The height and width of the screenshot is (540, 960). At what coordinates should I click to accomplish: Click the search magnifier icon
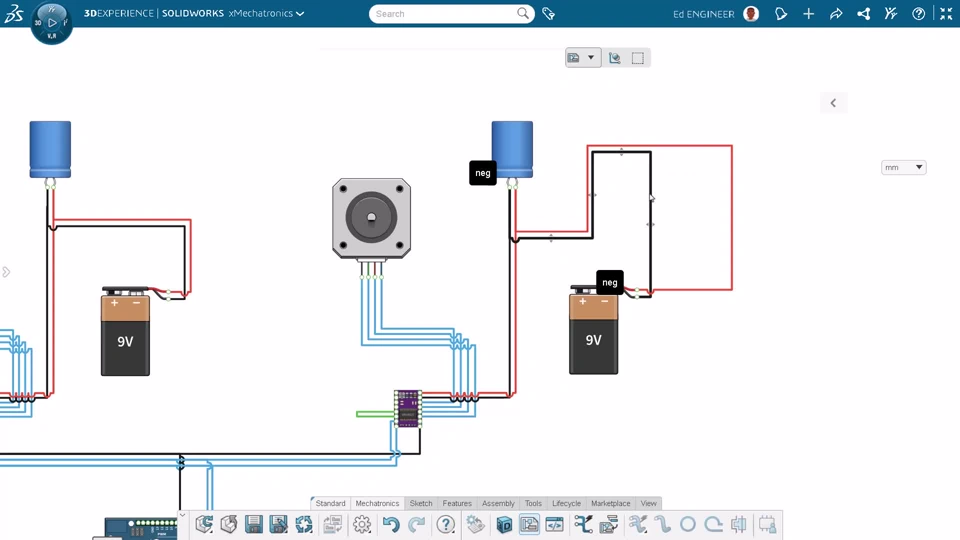click(x=523, y=13)
